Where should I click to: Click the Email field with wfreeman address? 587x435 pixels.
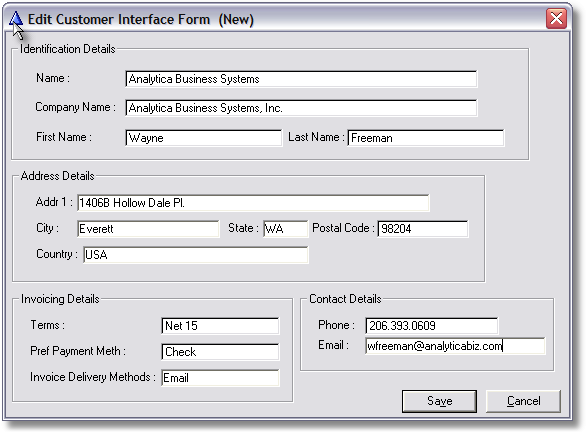[455, 346]
